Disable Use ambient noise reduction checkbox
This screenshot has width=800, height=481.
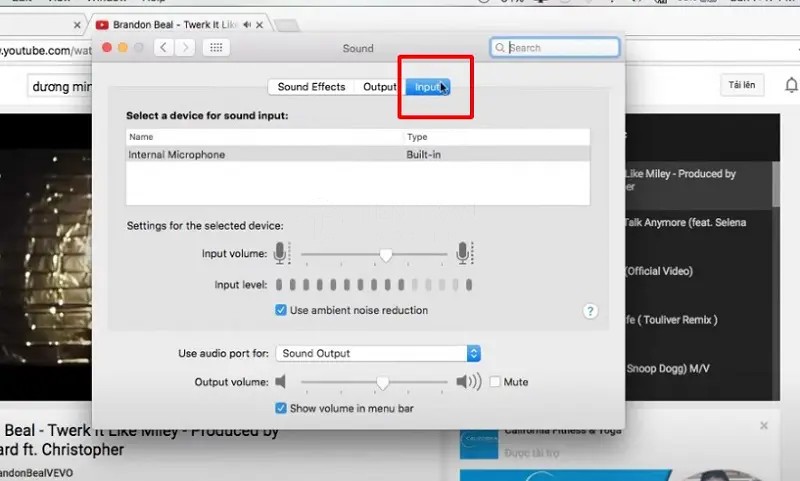[281, 311]
